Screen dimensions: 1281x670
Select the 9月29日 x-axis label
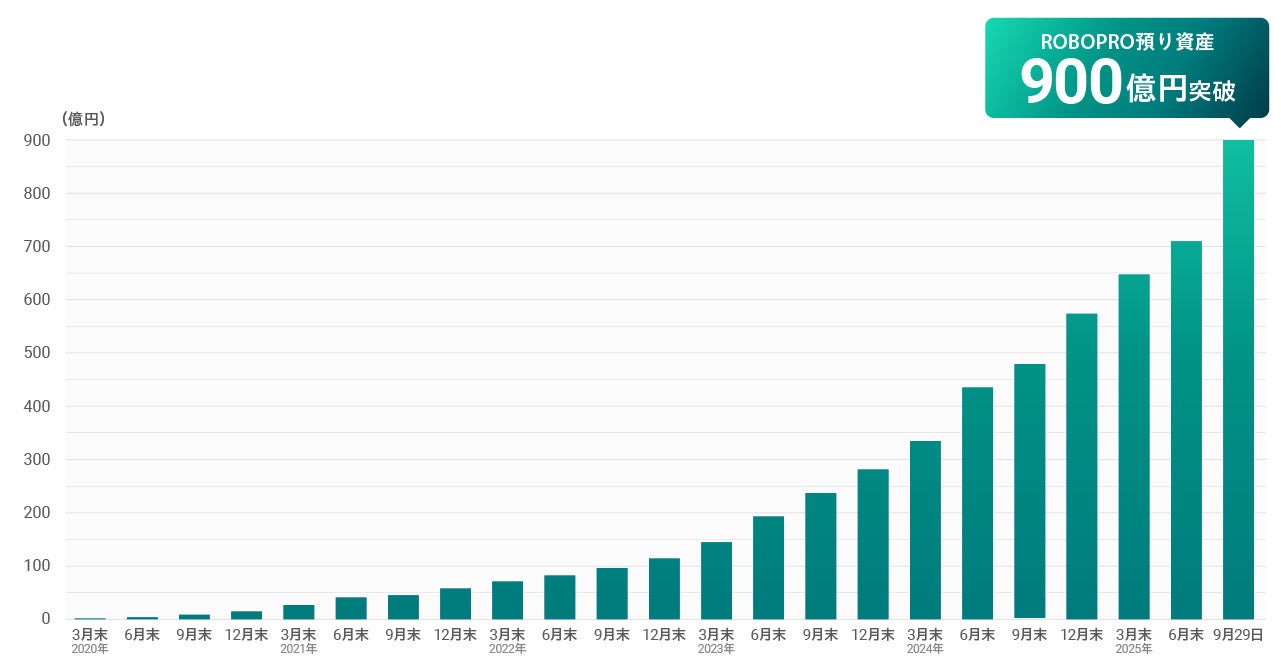1238,634
